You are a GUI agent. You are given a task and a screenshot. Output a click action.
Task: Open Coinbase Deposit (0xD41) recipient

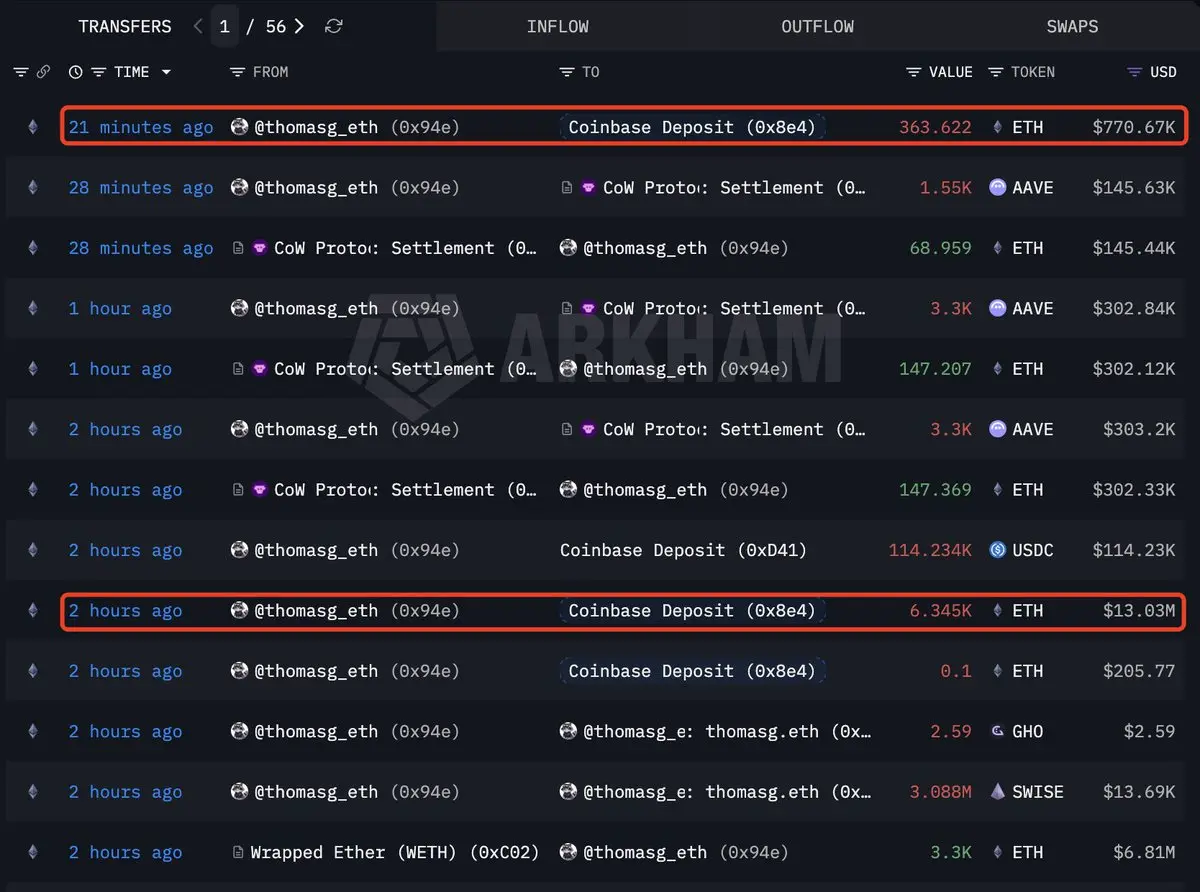[x=683, y=550]
